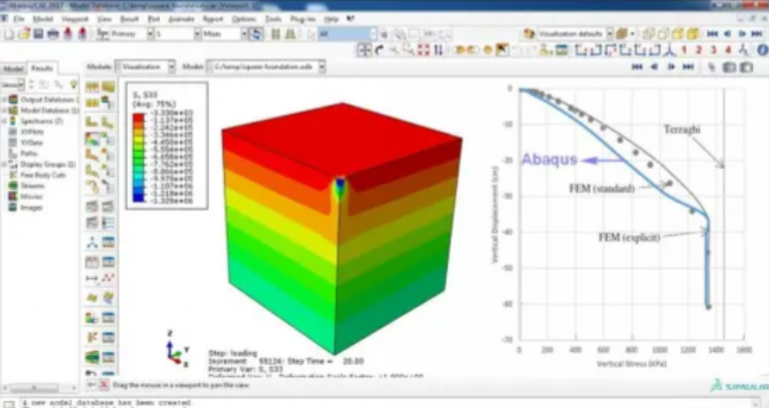769x408 pixels.
Task: Expand the Display Groups tree node
Action: pyautogui.click(x=4, y=164)
